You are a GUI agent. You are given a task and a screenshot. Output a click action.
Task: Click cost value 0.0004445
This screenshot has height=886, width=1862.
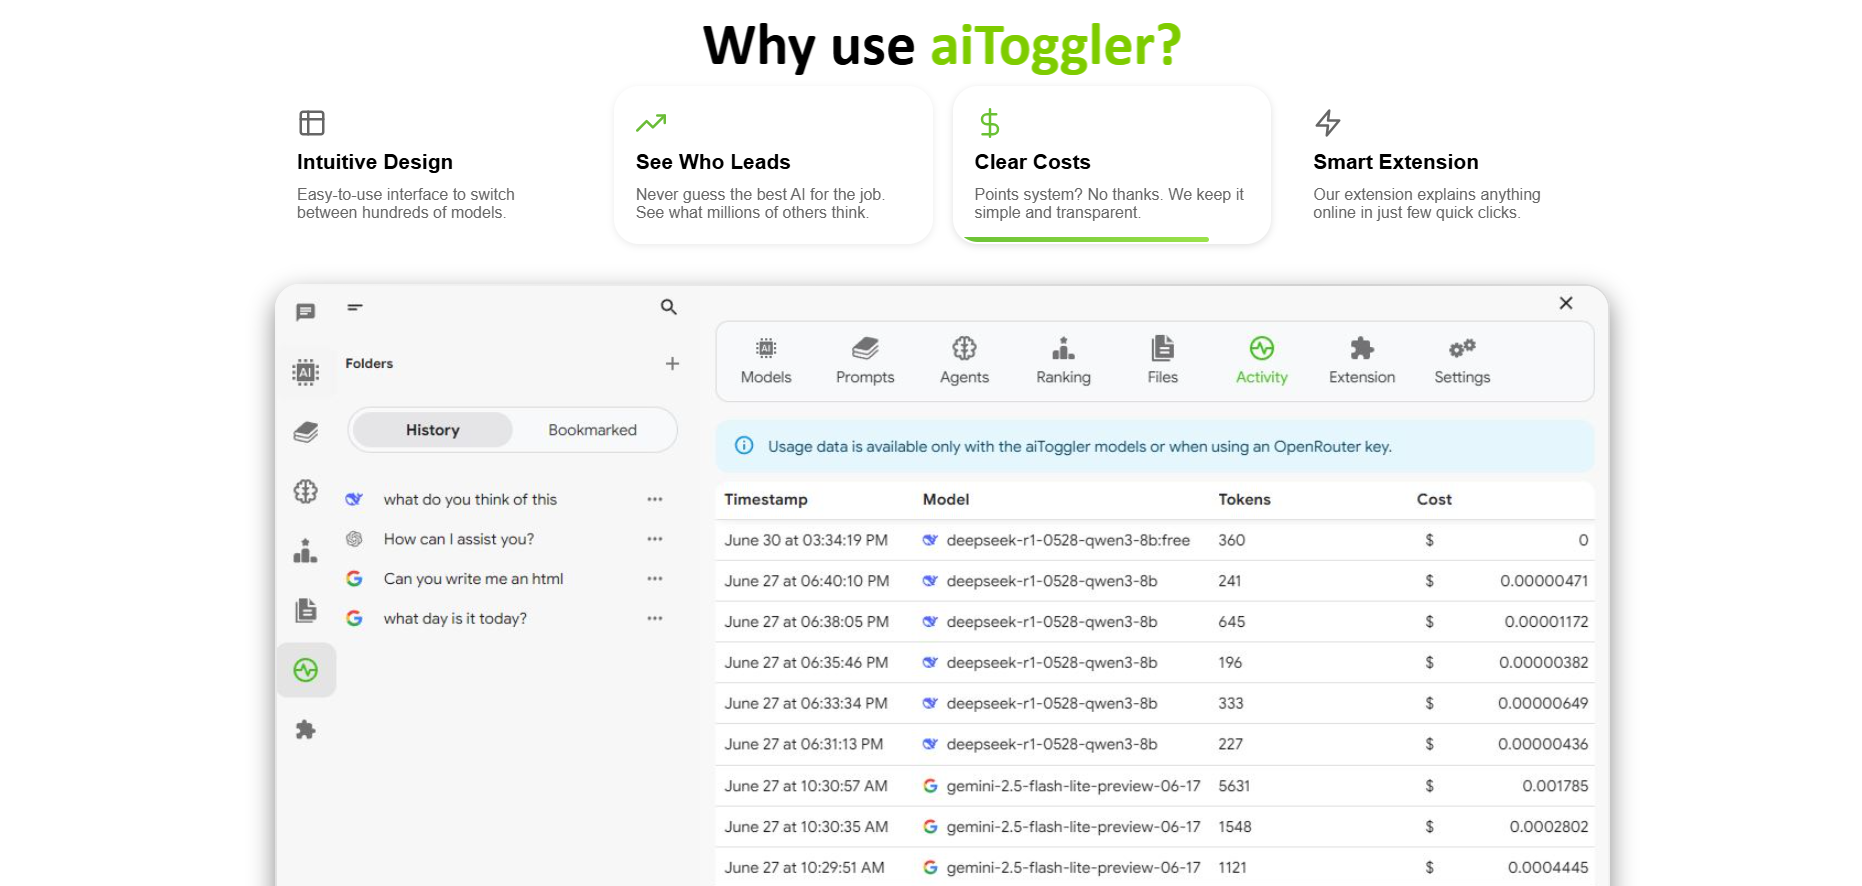coord(1548,869)
